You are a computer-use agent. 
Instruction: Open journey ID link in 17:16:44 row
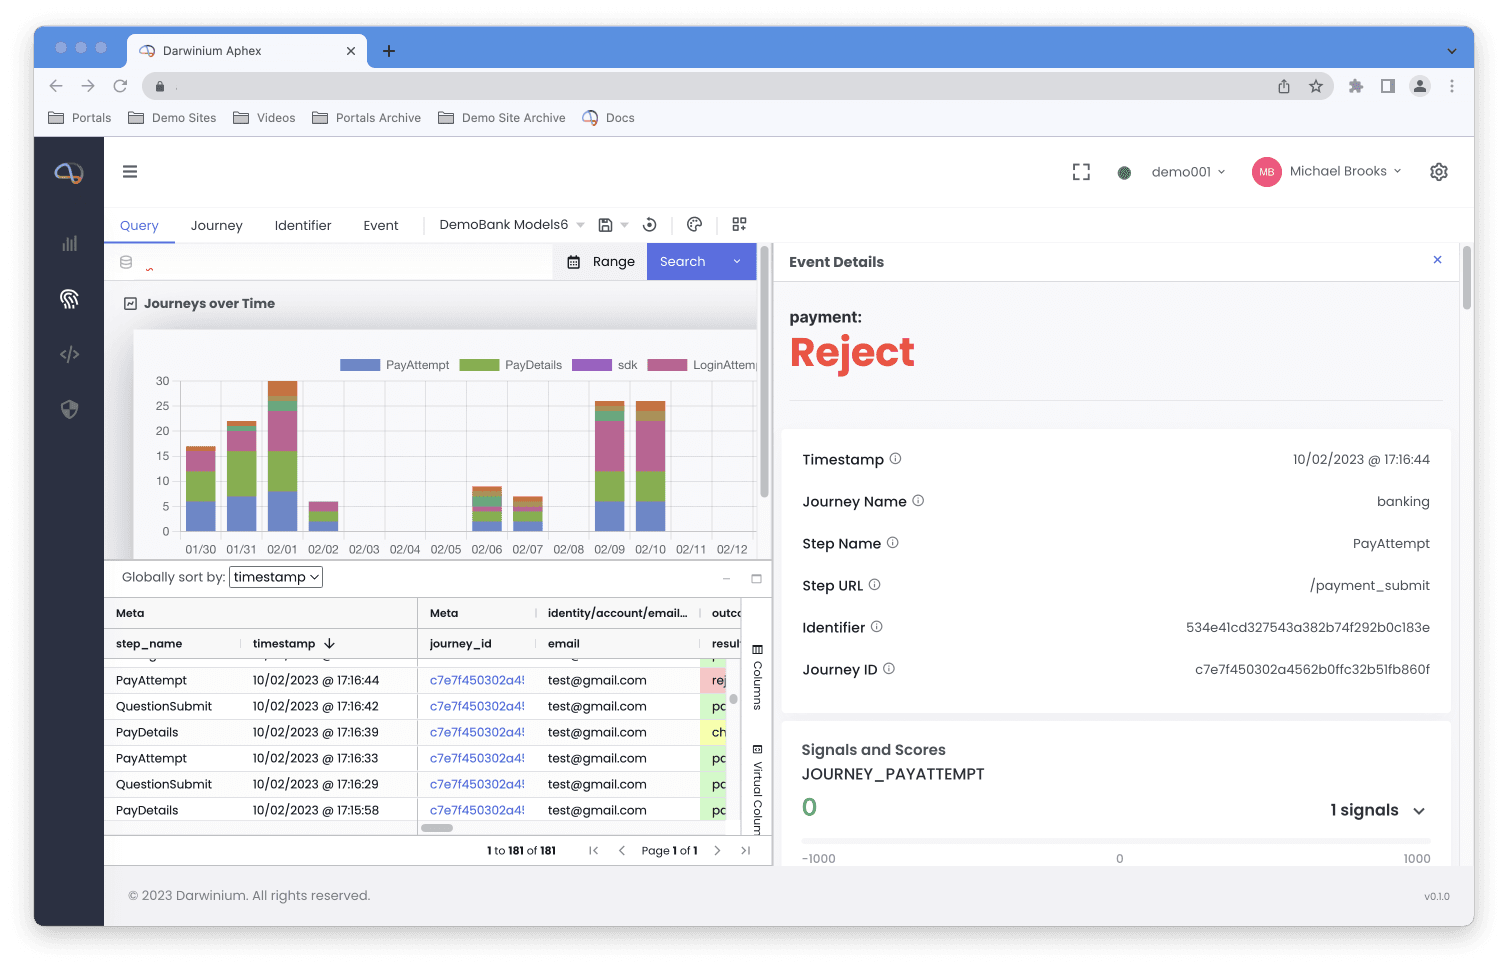click(477, 680)
